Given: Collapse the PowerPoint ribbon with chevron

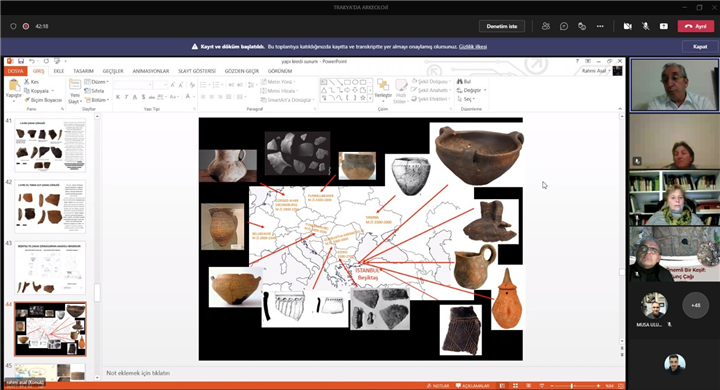Looking at the screenshot, I should pyautogui.click(x=620, y=109).
